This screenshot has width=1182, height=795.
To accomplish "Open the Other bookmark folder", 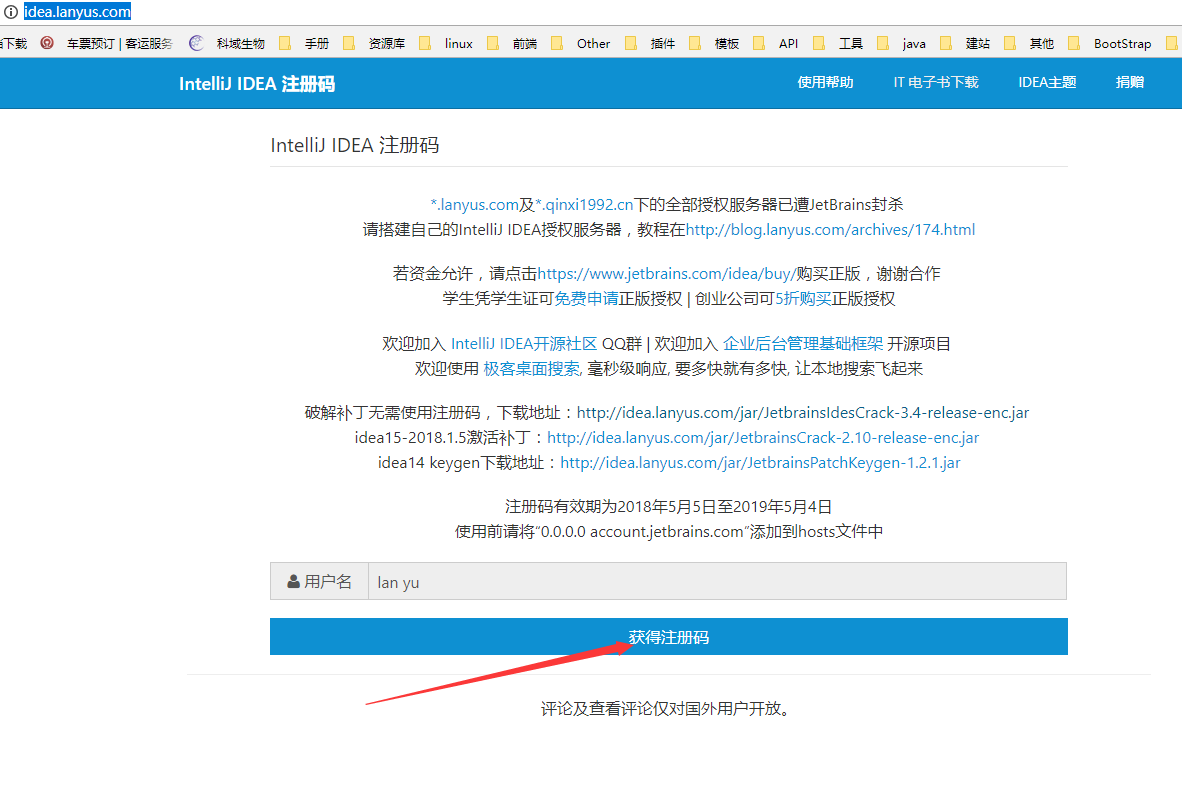I will click(x=581, y=44).
